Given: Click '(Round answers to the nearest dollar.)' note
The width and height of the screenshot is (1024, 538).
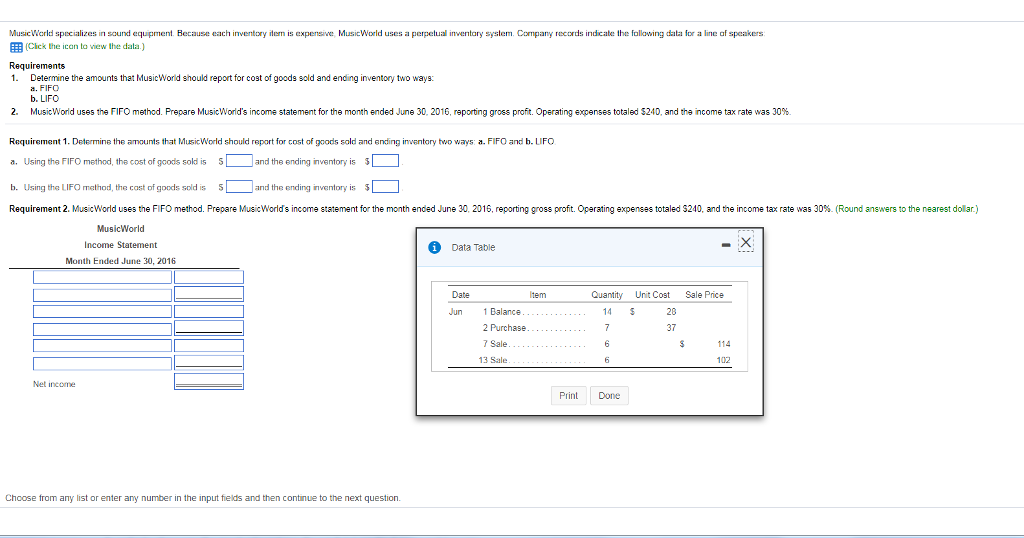Looking at the screenshot, I should pyautogui.click(x=906, y=209).
